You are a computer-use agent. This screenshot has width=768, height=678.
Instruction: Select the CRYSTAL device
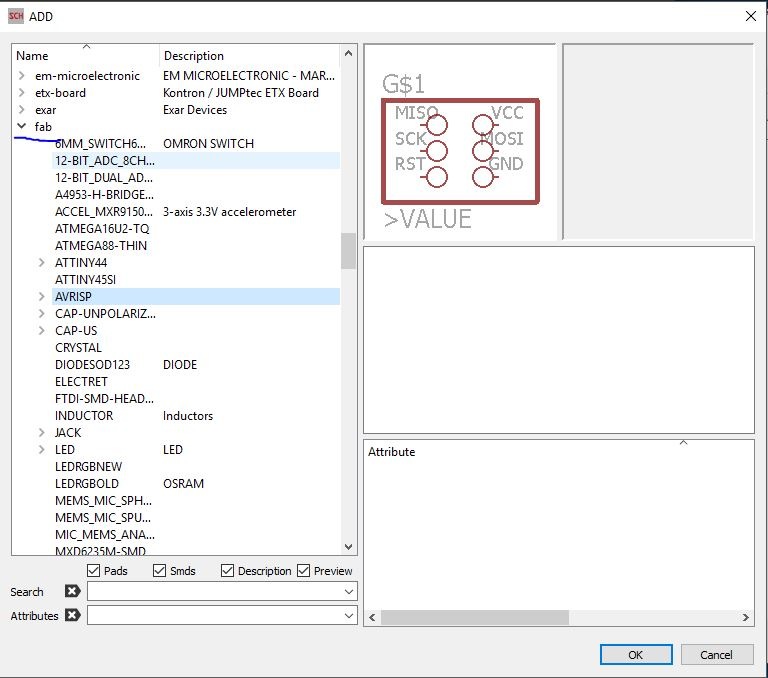[78, 347]
